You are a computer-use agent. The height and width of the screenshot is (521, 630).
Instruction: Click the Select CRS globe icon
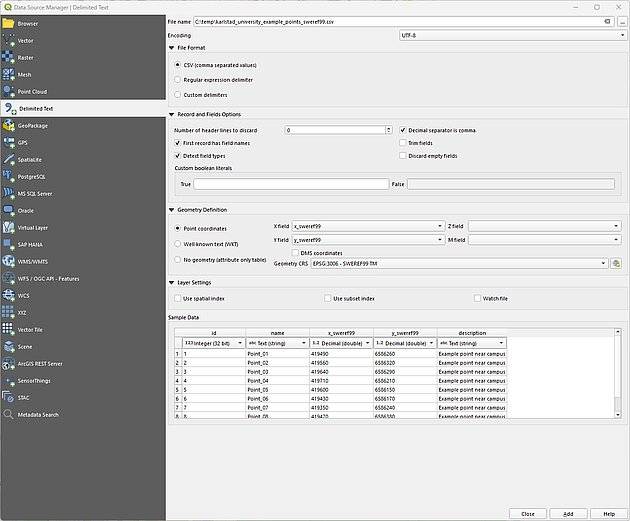tap(616, 264)
